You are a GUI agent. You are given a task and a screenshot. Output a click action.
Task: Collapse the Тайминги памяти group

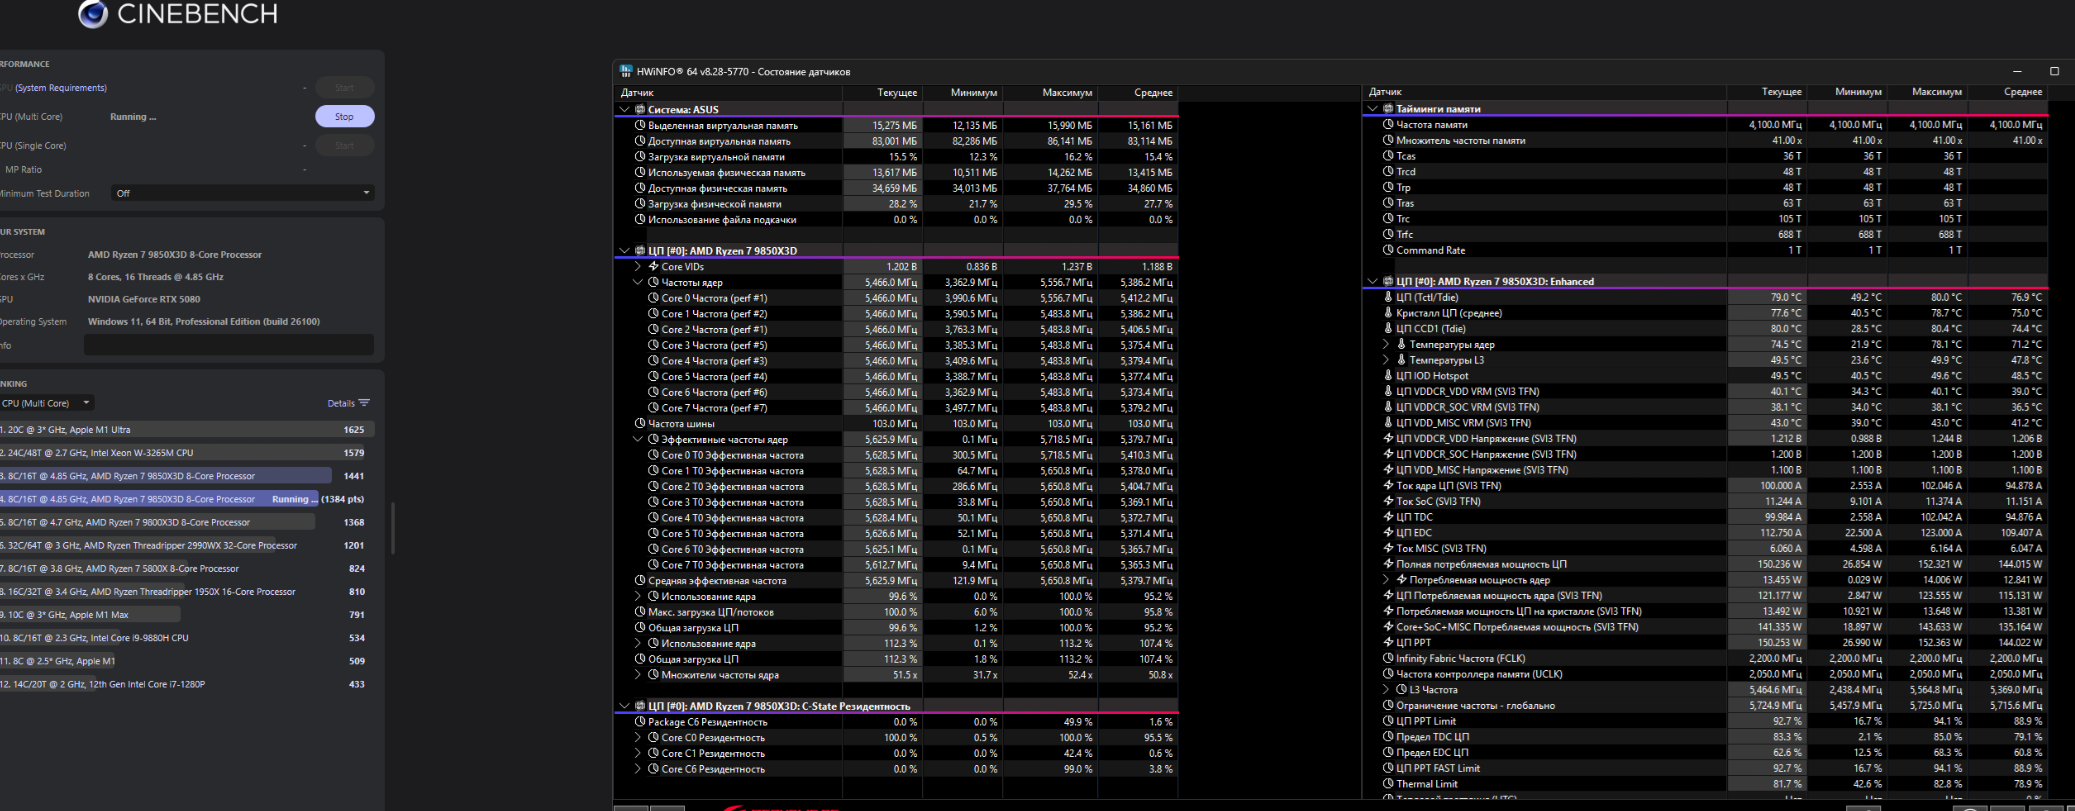1373,108
